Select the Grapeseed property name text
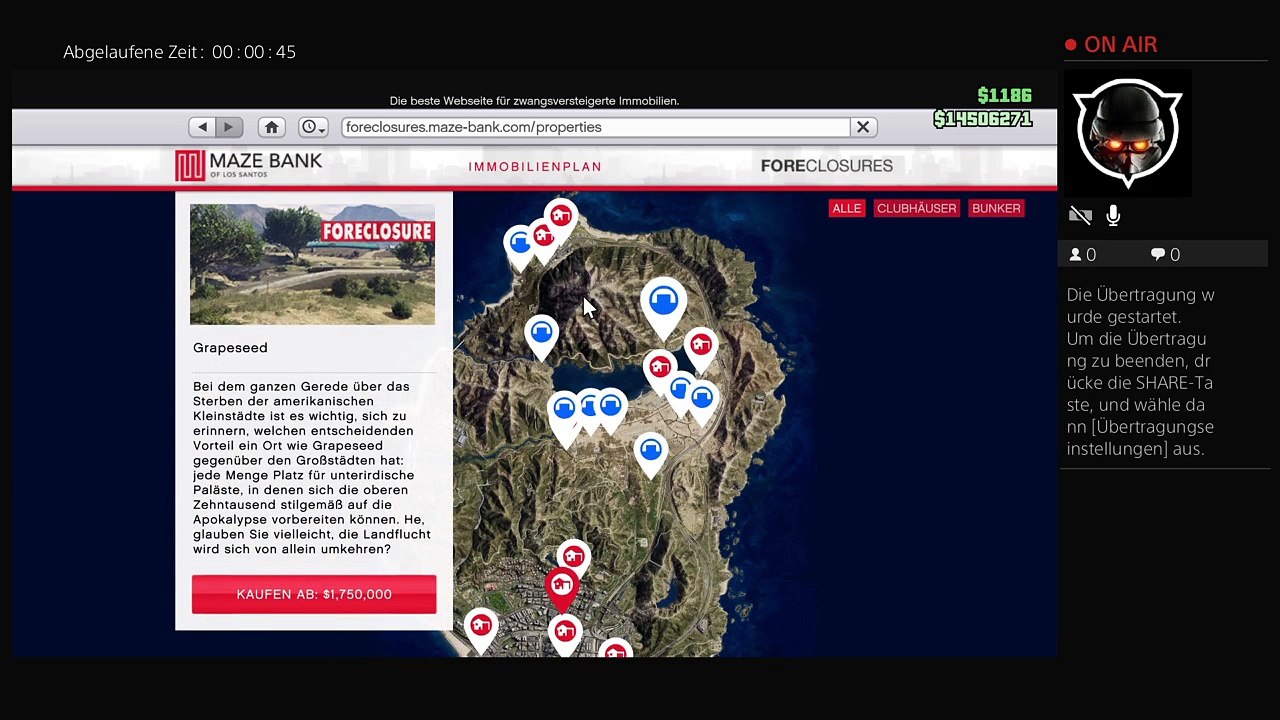1280x720 pixels. point(230,348)
